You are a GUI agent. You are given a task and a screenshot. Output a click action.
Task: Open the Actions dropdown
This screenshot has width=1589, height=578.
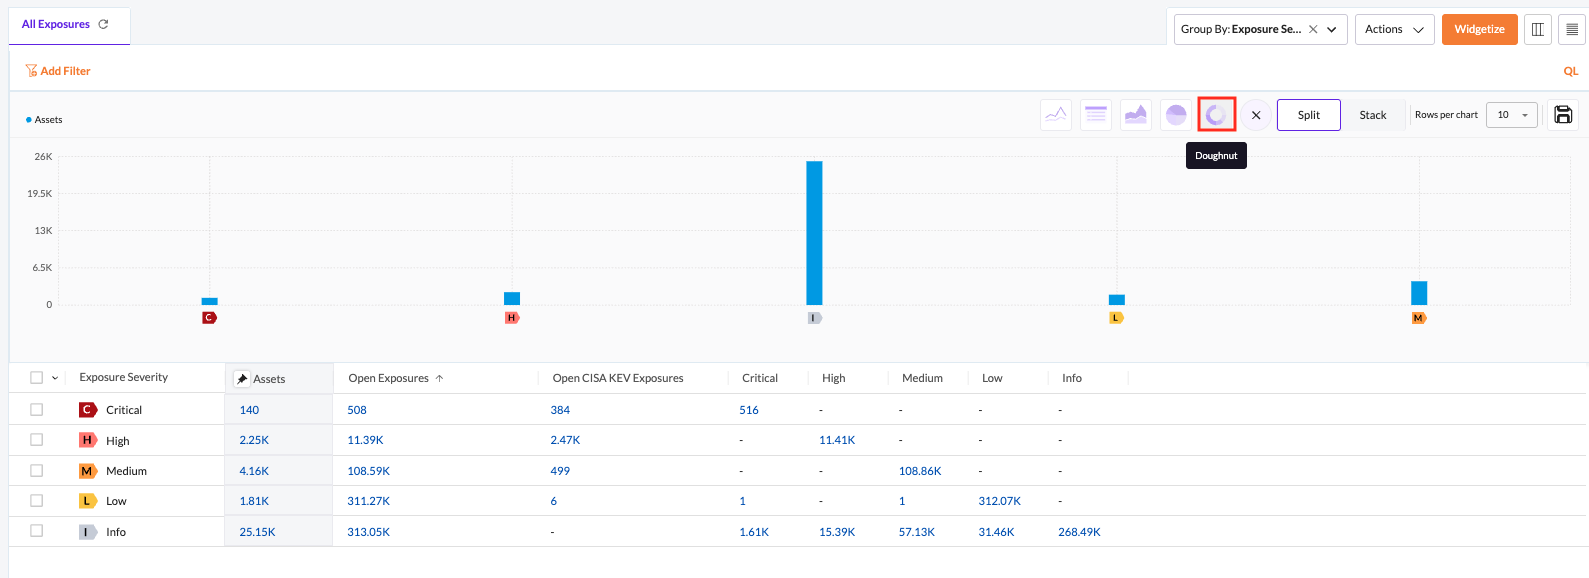coord(1395,29)
